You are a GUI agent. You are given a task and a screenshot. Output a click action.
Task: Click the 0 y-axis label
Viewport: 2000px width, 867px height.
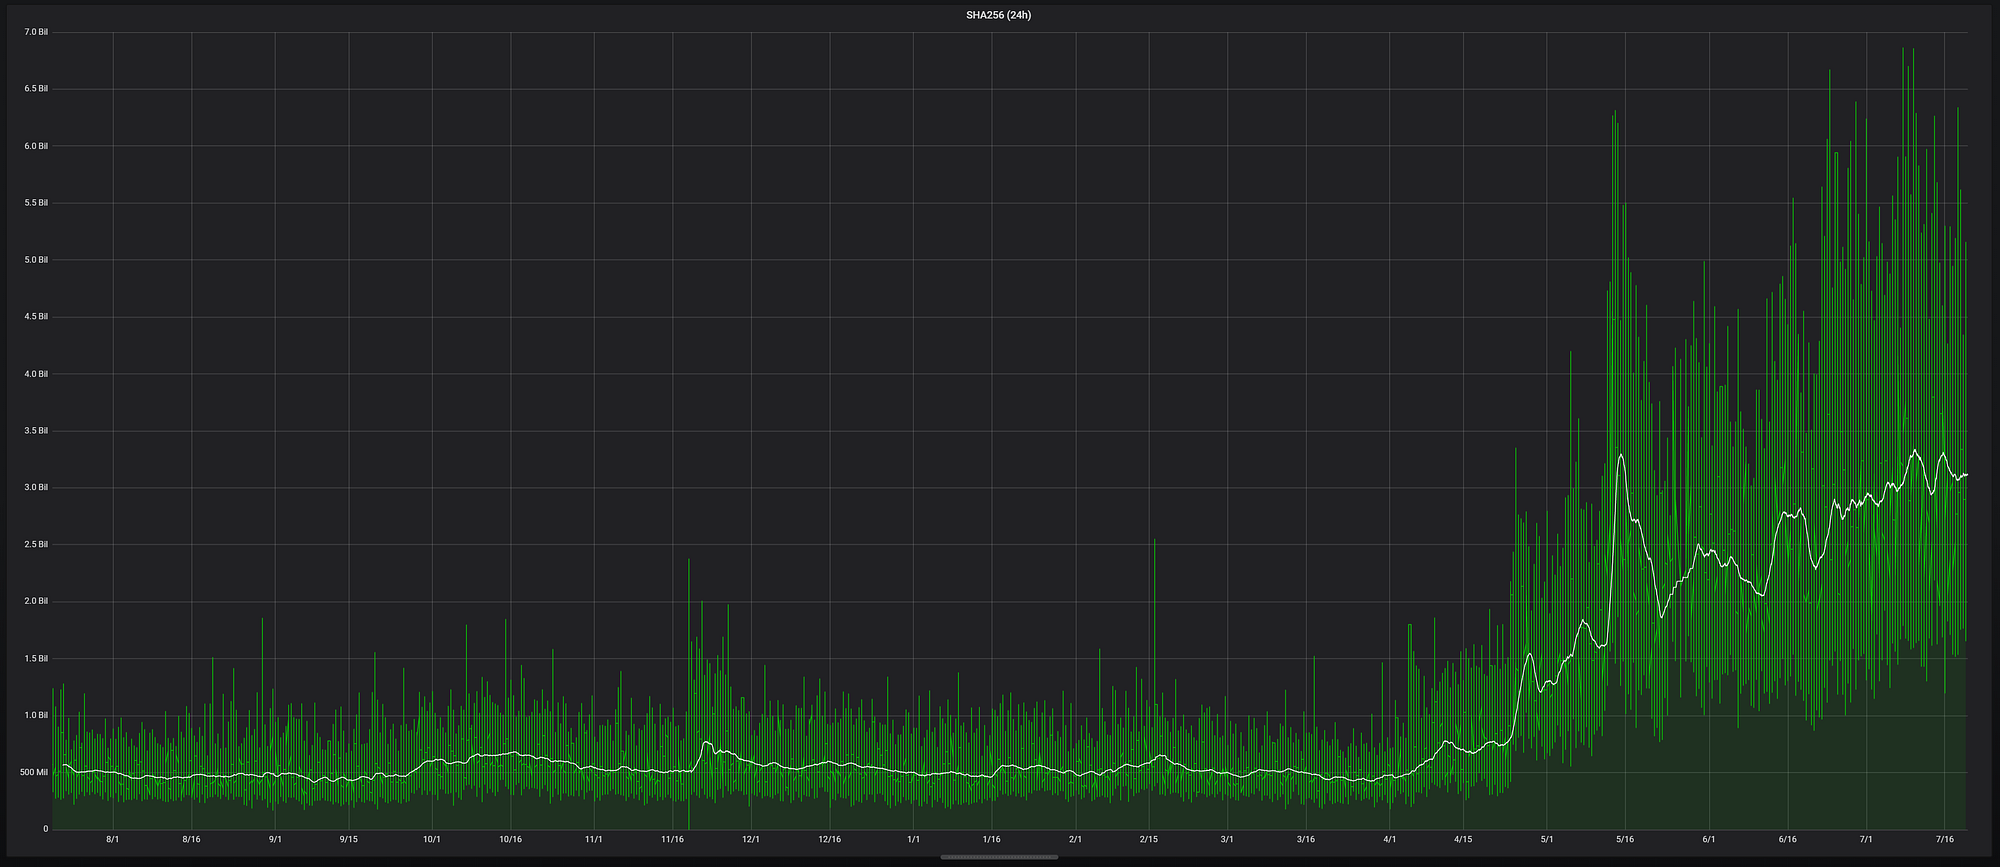click(x=45, y=830)
